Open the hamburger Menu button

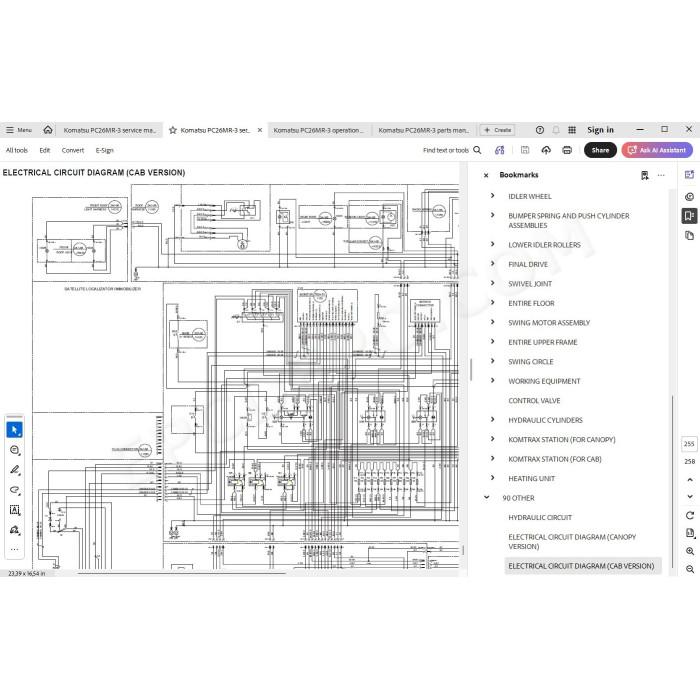point(19,130)
